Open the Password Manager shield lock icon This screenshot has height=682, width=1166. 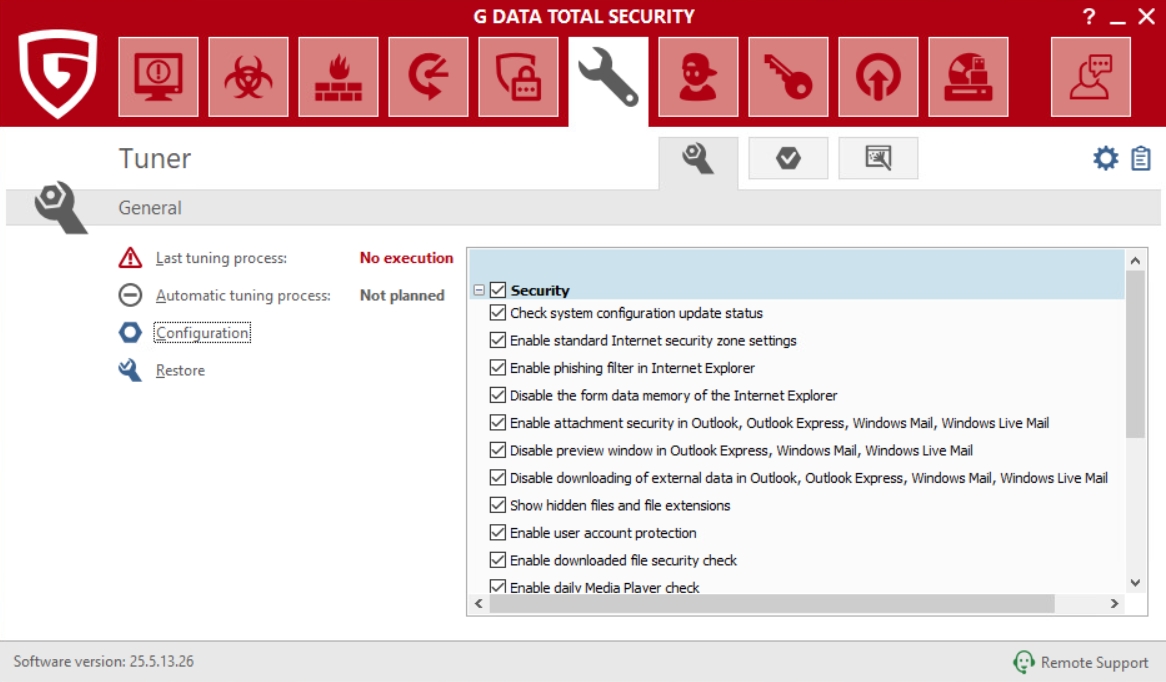coord(518,77)
